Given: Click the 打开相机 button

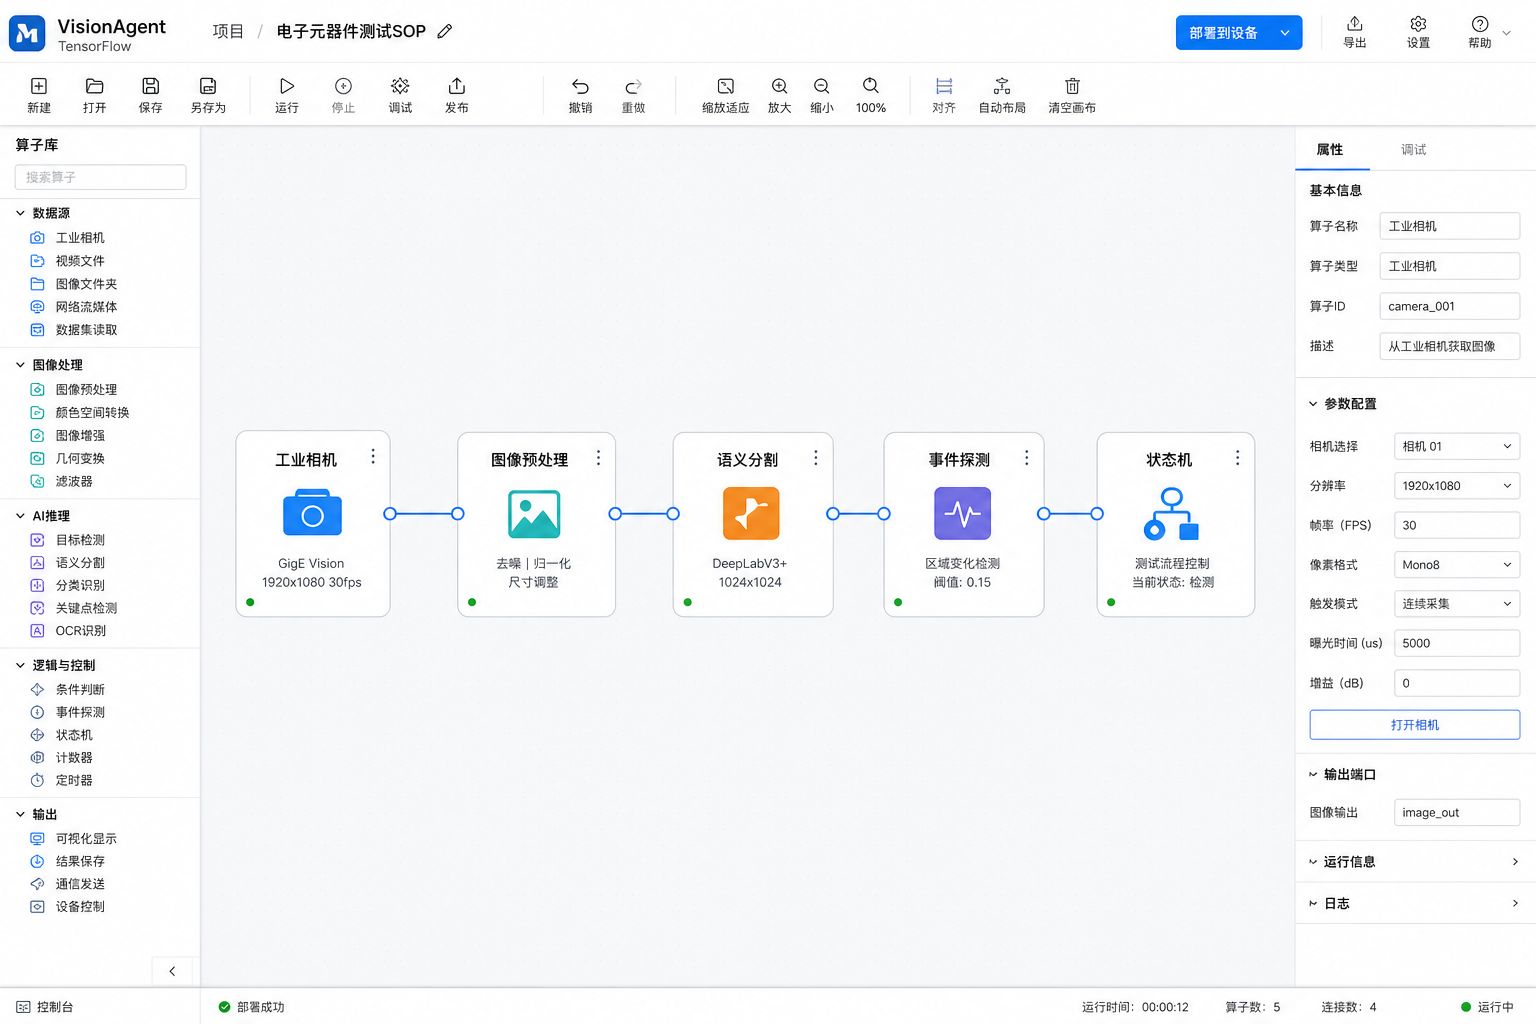Looking at the screenshot, I should point(1415,725).
